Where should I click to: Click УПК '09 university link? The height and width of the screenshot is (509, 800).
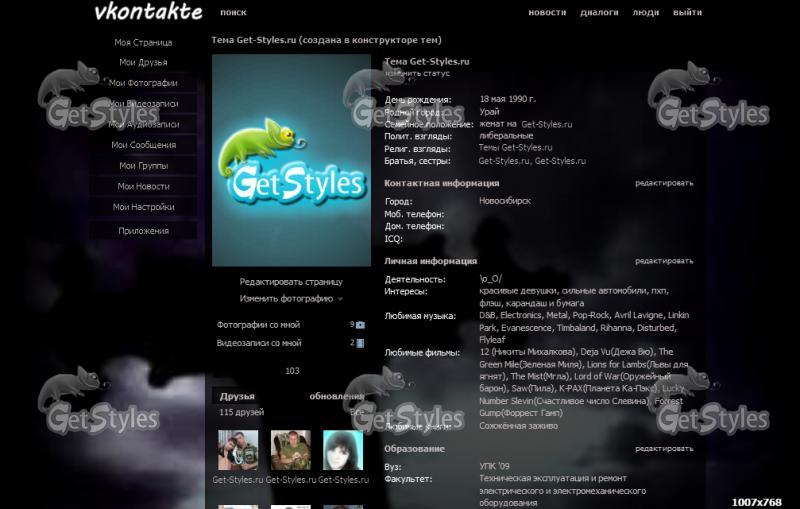(494, 466)
